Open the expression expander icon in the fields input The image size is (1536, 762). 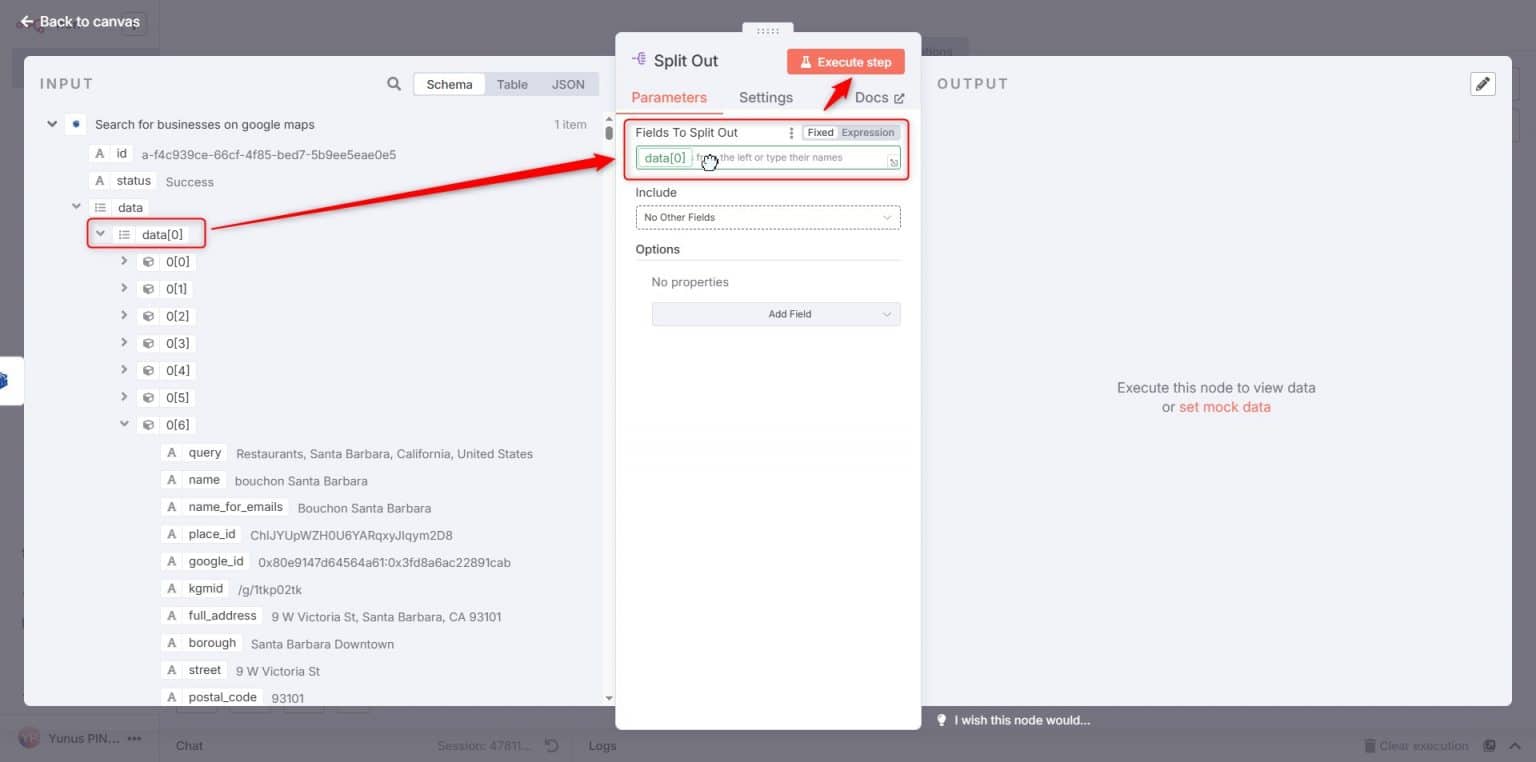(x=893, y=160)
